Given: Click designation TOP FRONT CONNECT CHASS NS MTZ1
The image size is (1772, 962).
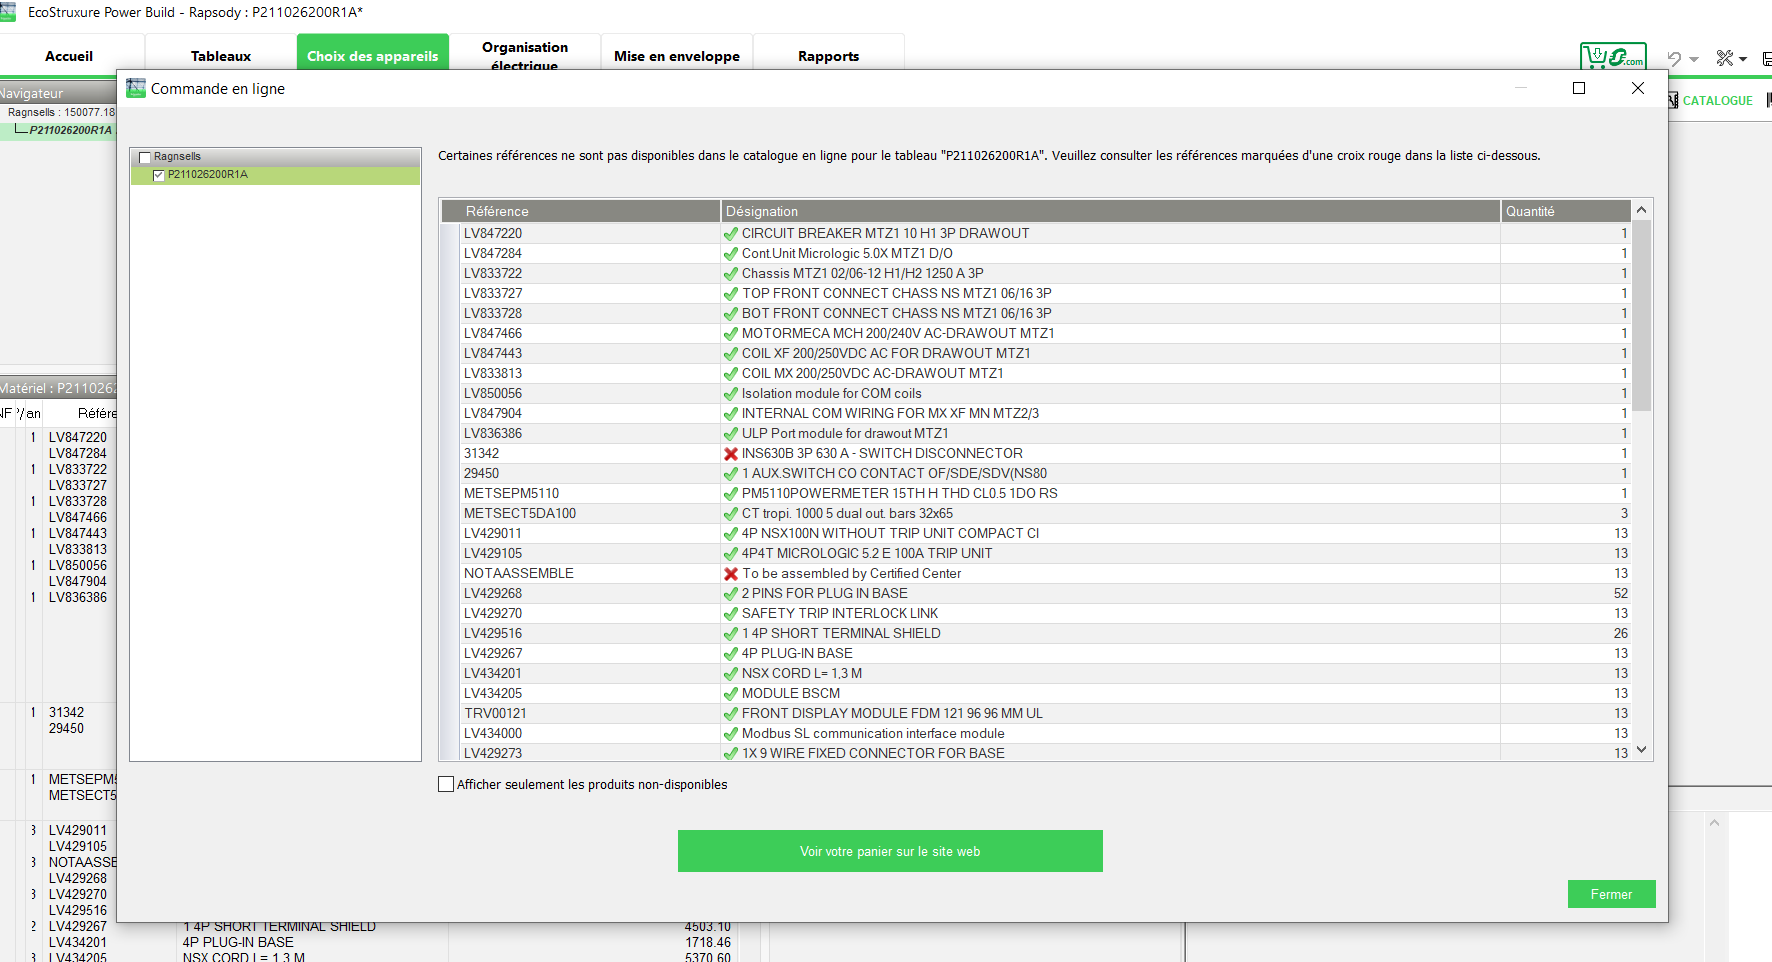Looking at the screenshot, I should [897, 293].
